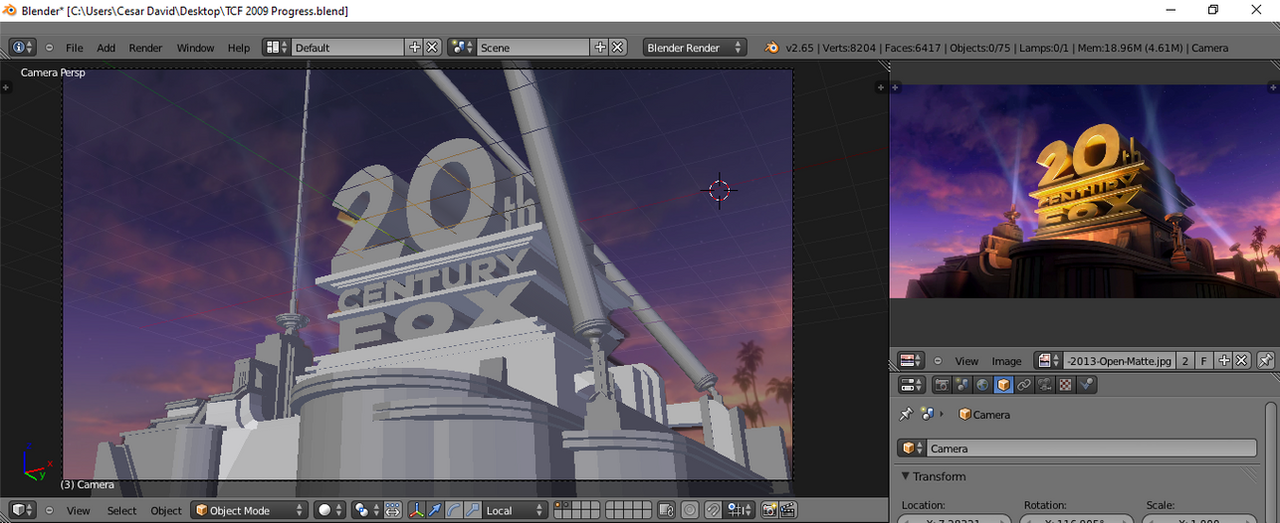
Task: Open the Properties editor type selector
Action: (x=911, y=384)
